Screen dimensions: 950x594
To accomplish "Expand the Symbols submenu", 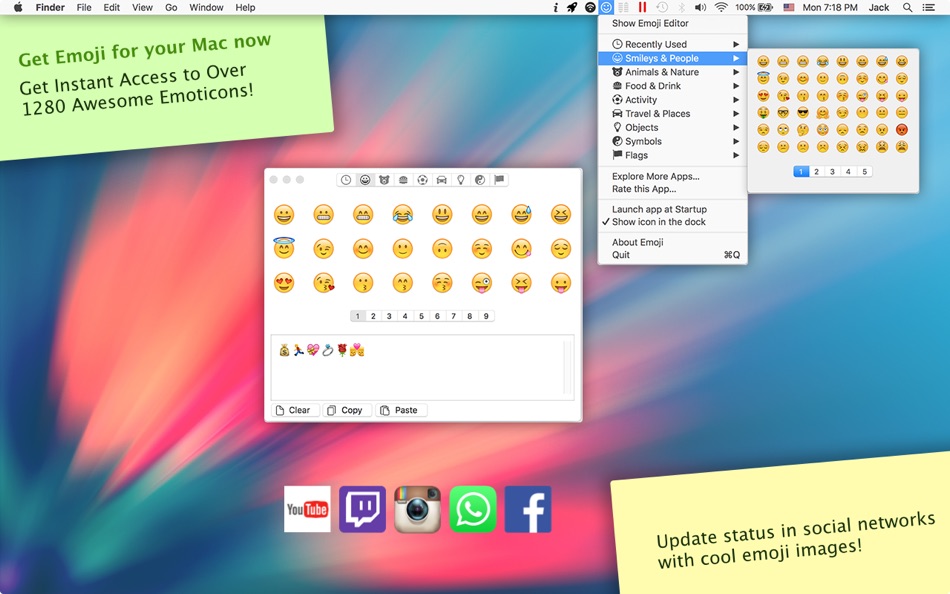I will coord(673,141).
